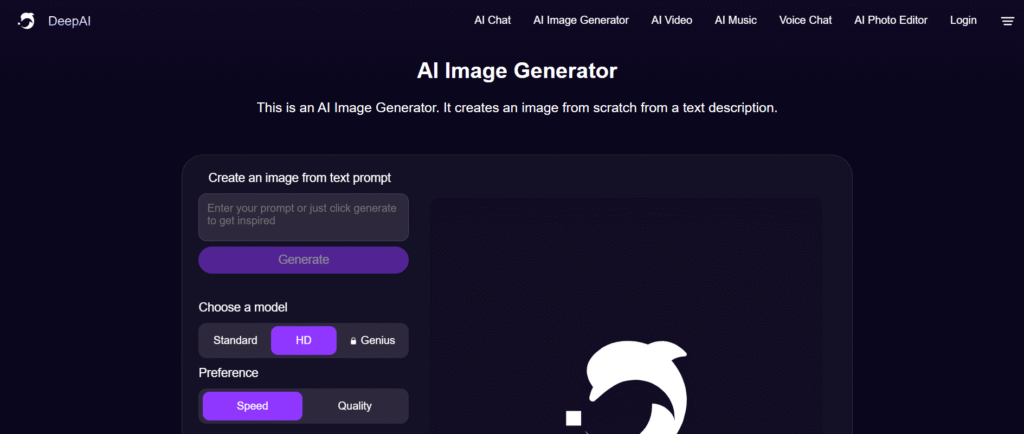Open the AI Video menu item
This screenshot has width=1024, height=434.
click(x=671, y=20)
